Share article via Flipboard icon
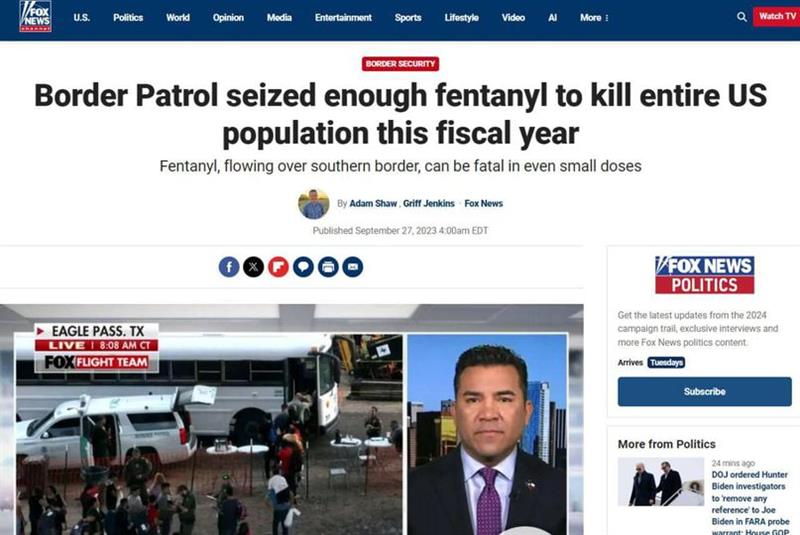This screenshot has height=535, width=800. point(279,267)
